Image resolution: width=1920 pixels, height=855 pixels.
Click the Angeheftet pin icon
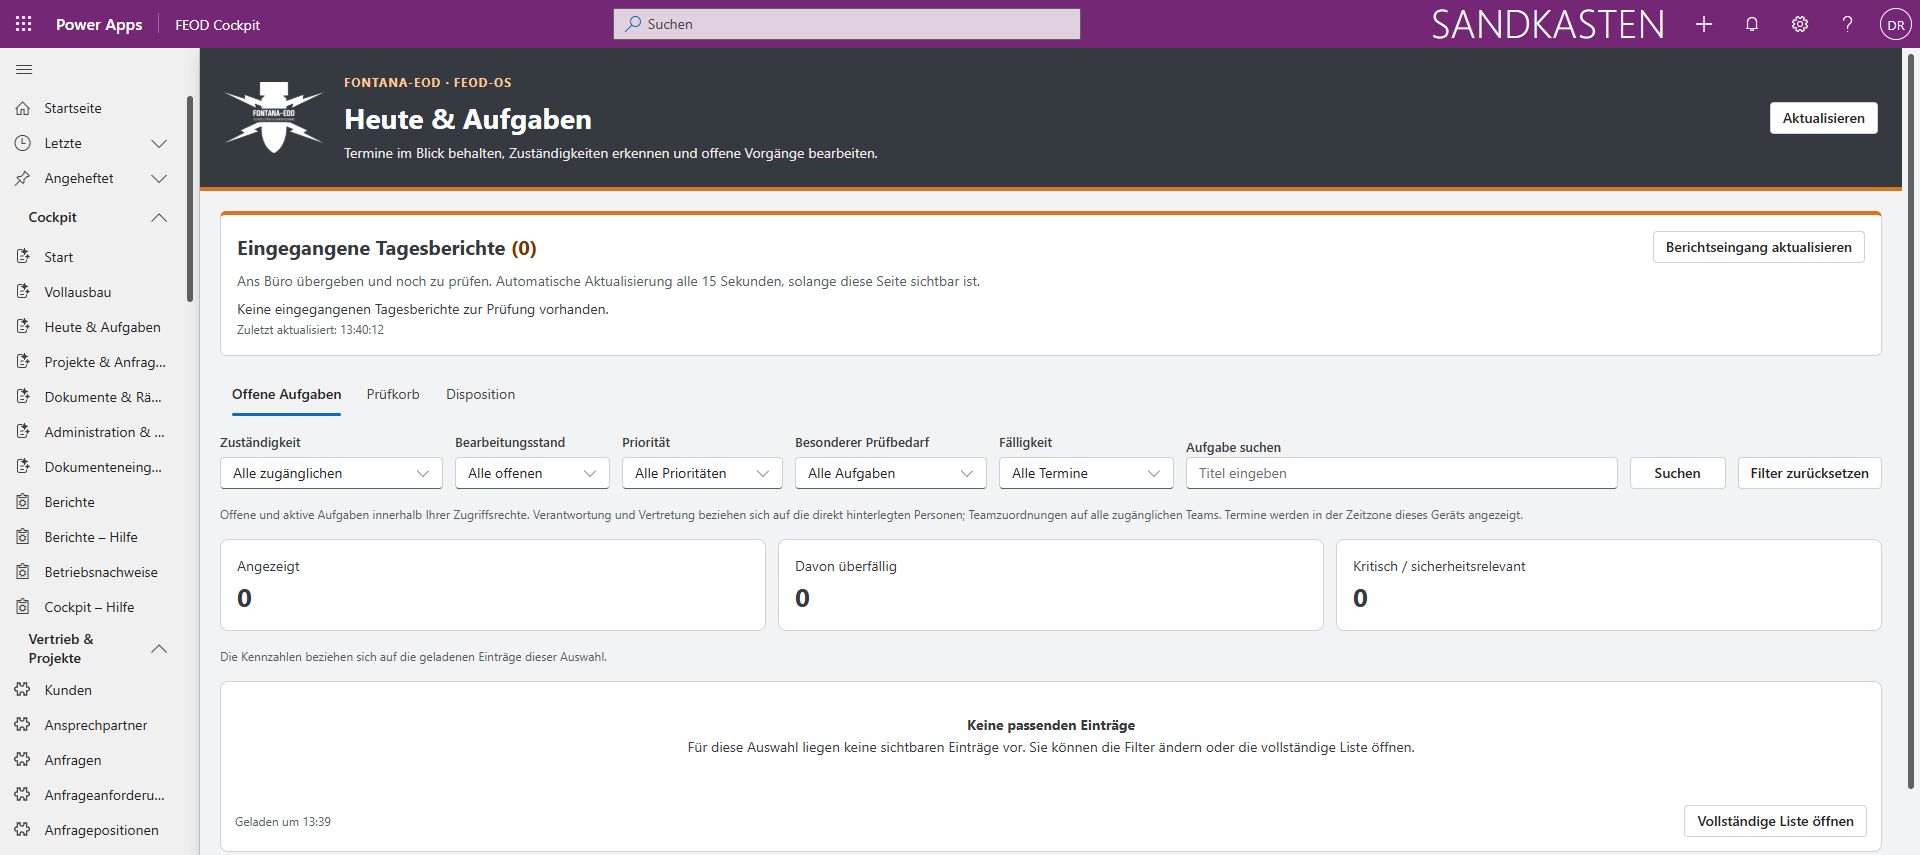point(23,178)
